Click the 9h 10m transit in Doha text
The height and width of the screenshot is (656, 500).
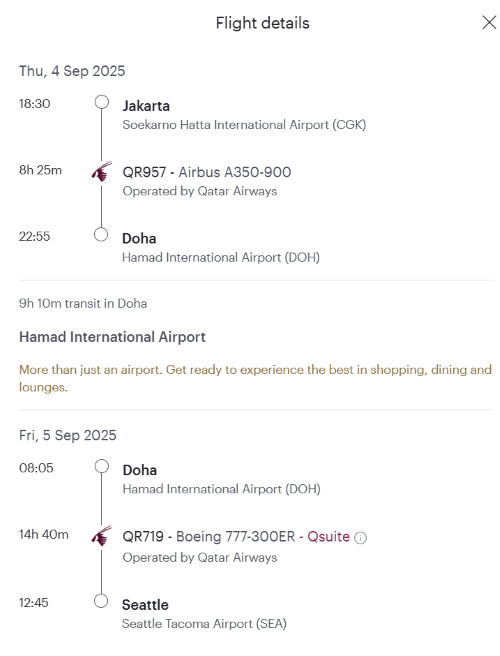tap(83, 303)
